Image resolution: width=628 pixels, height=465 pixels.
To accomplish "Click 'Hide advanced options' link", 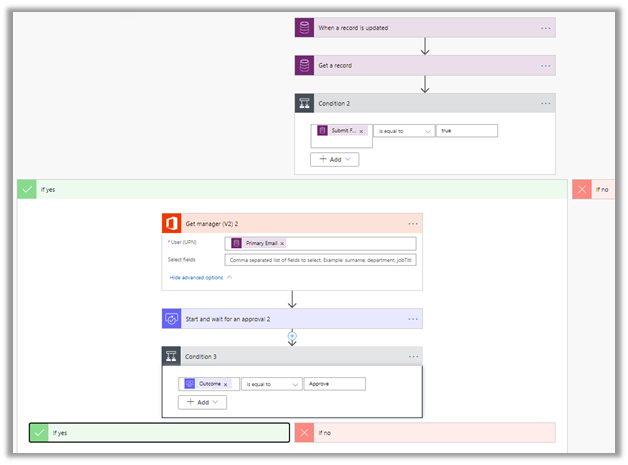I will click(x=200, y=277).
